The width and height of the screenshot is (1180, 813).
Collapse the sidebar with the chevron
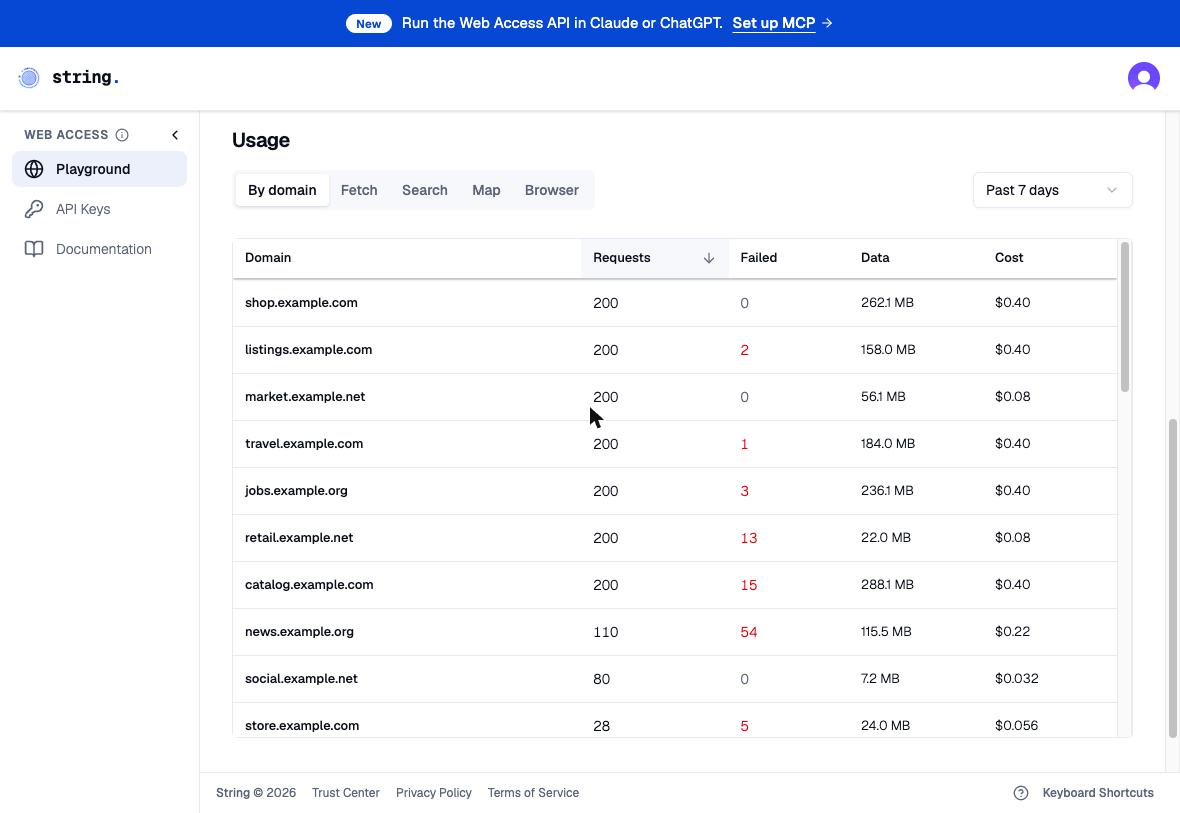(x=175, y=135)
